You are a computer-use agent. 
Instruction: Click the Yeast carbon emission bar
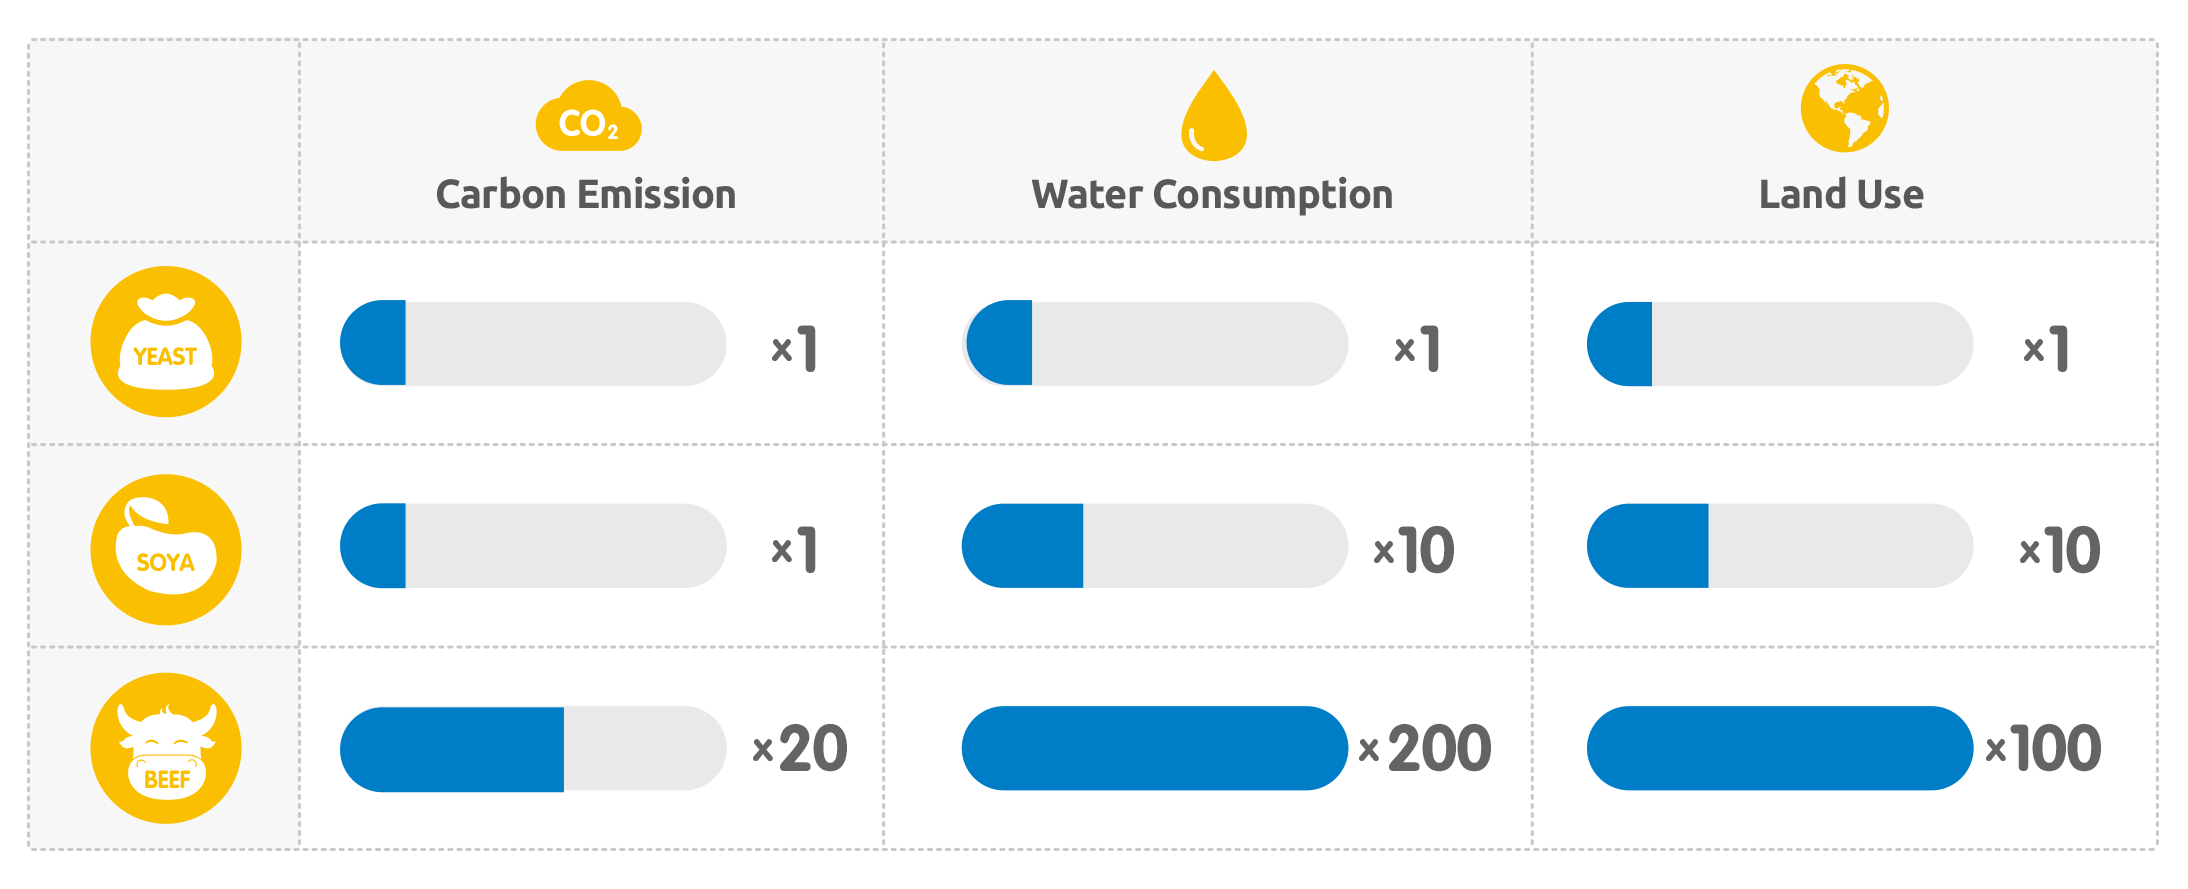(x=533, y=343)
